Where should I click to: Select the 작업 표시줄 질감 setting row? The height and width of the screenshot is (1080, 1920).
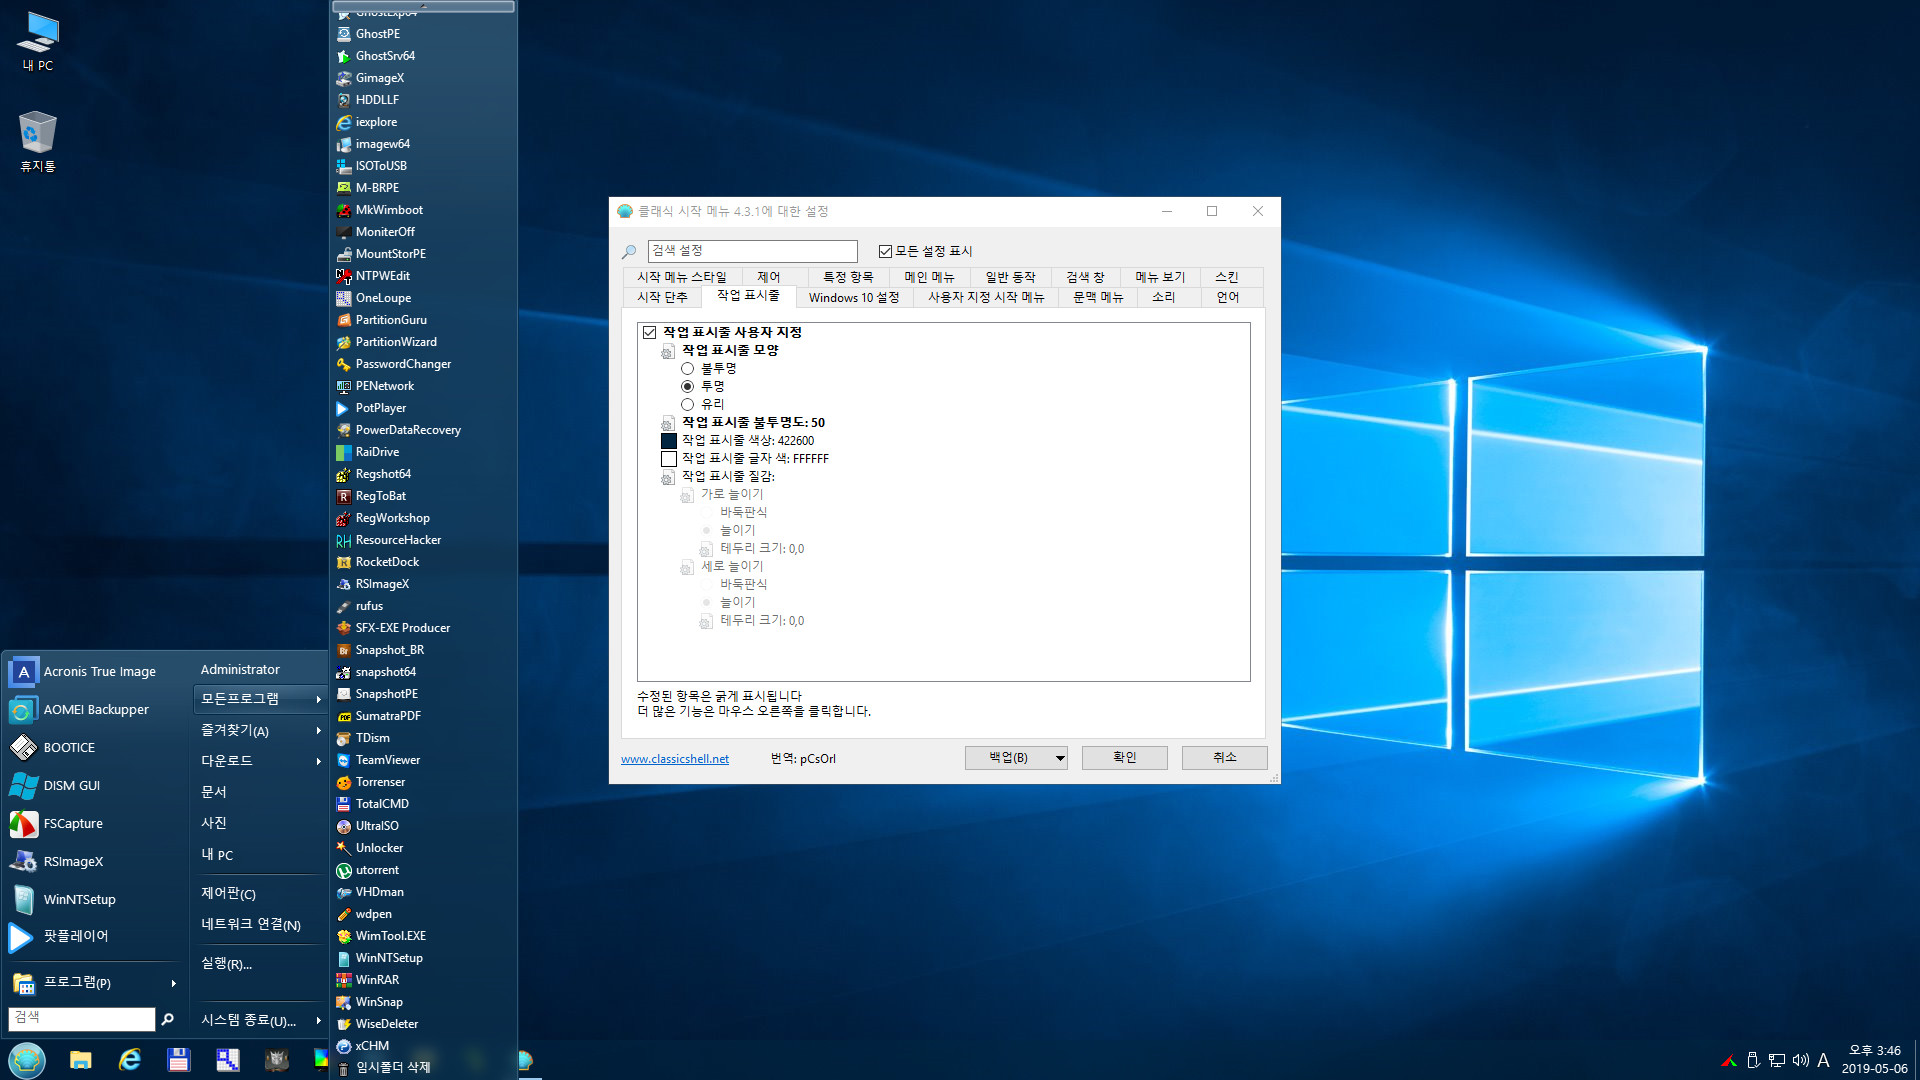click(x=728, y=477)
